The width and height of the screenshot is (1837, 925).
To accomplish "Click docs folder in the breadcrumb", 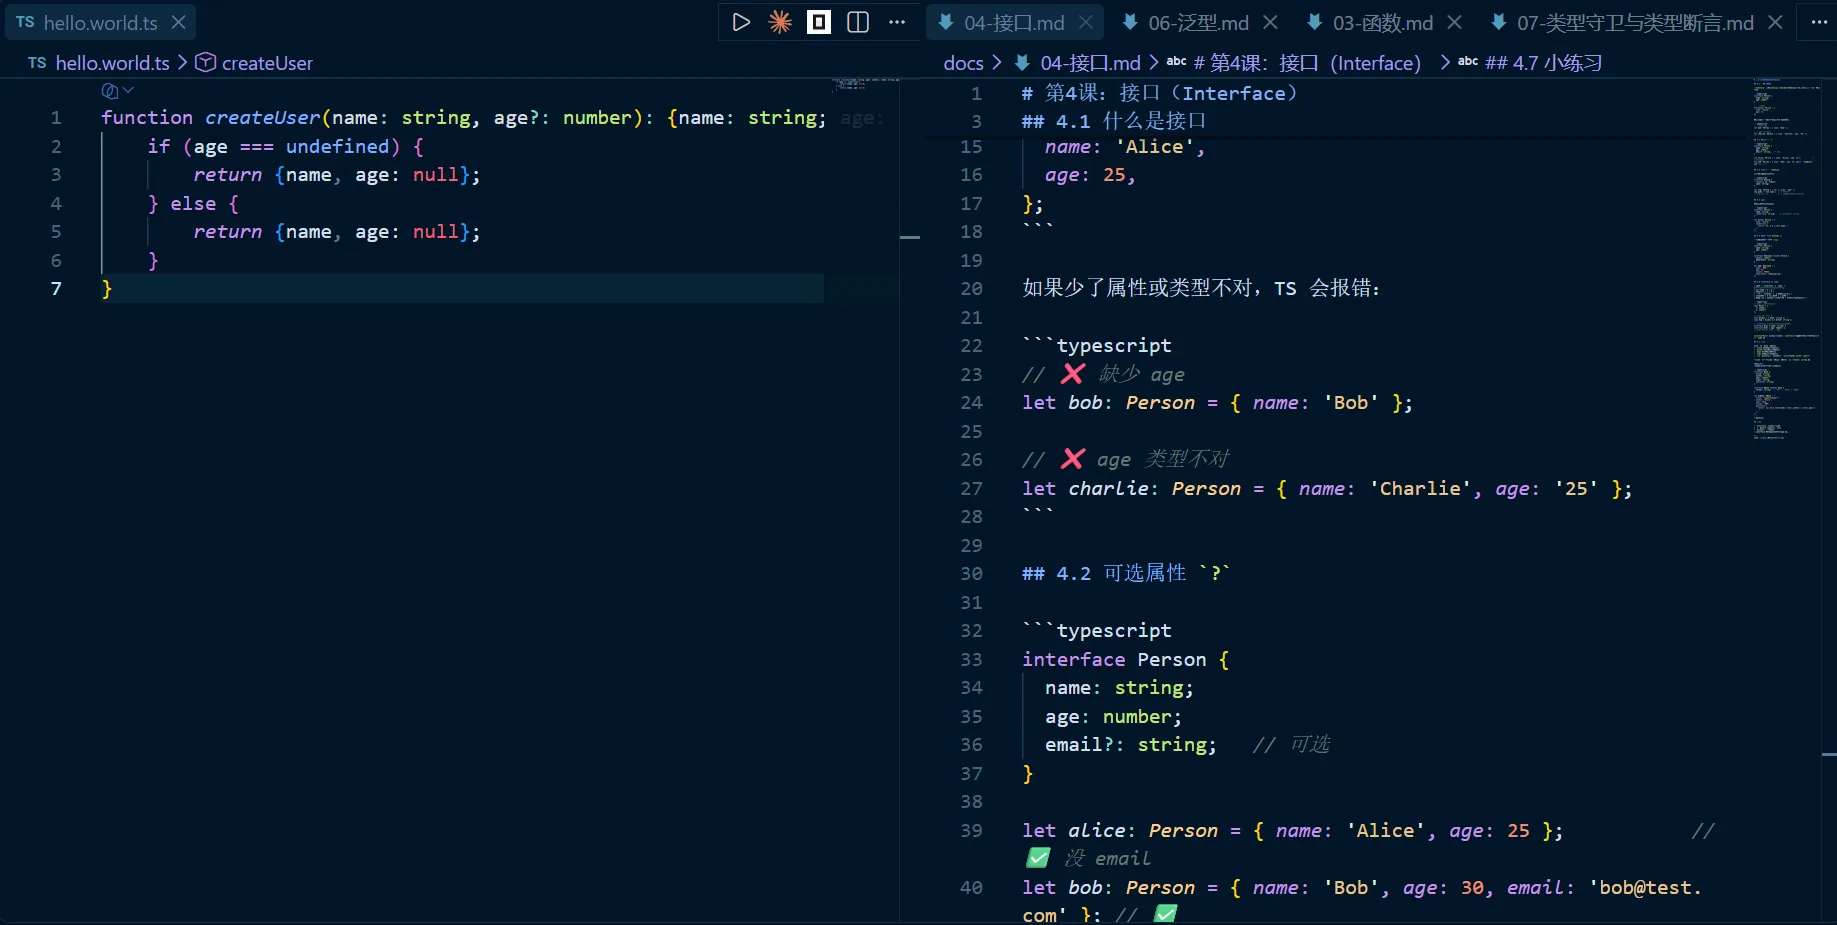I will [x=963, y=63].
